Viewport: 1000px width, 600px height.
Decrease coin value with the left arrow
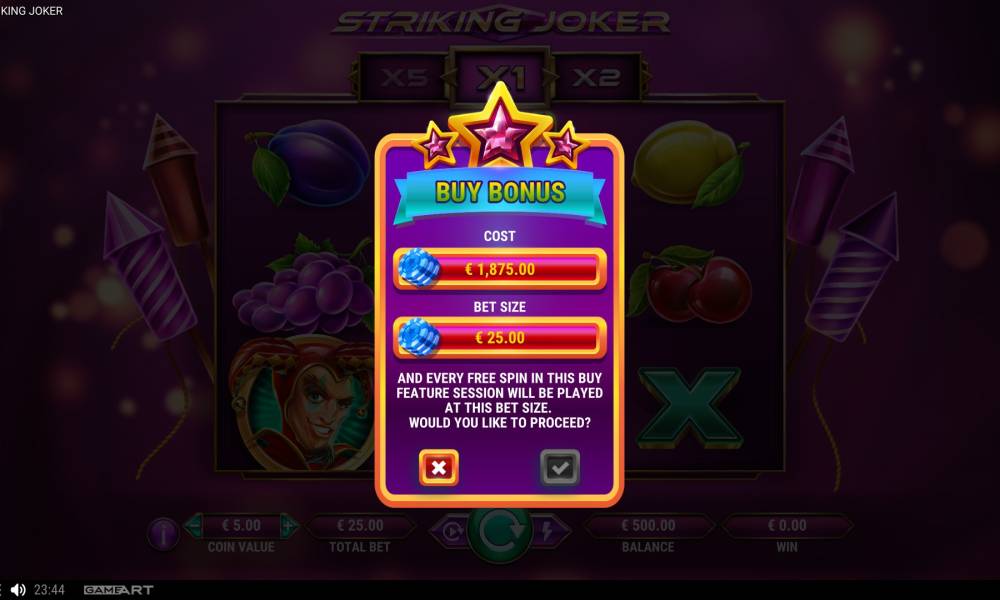pyautogui.click(x=194, y=526)
